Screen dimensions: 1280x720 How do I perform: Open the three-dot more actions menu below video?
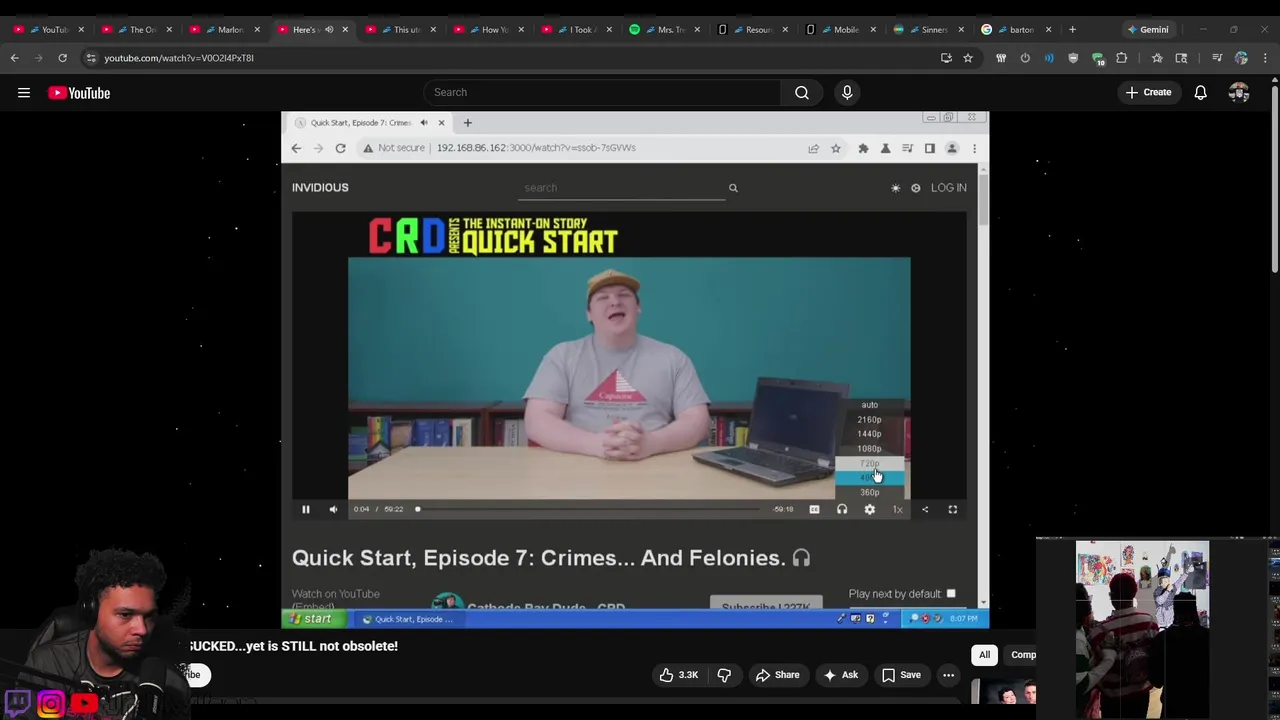(948, 675)
